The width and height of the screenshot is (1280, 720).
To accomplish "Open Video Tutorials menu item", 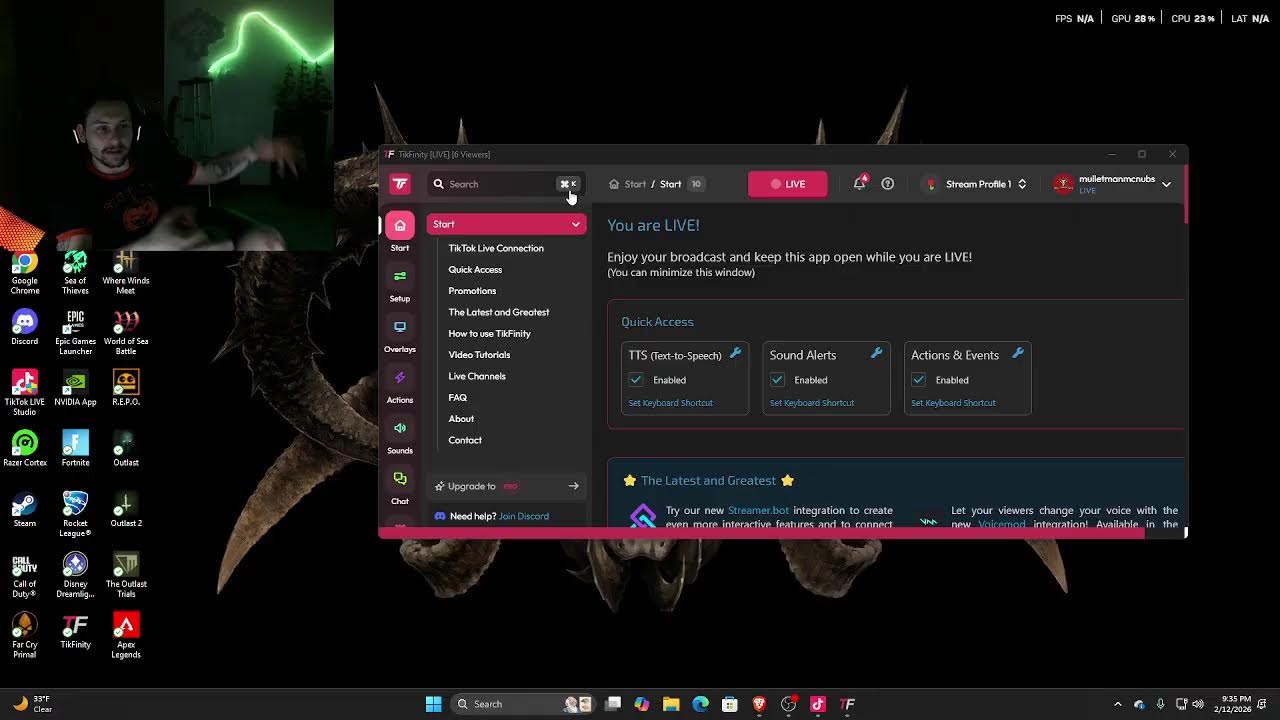I will pos(479,355).
